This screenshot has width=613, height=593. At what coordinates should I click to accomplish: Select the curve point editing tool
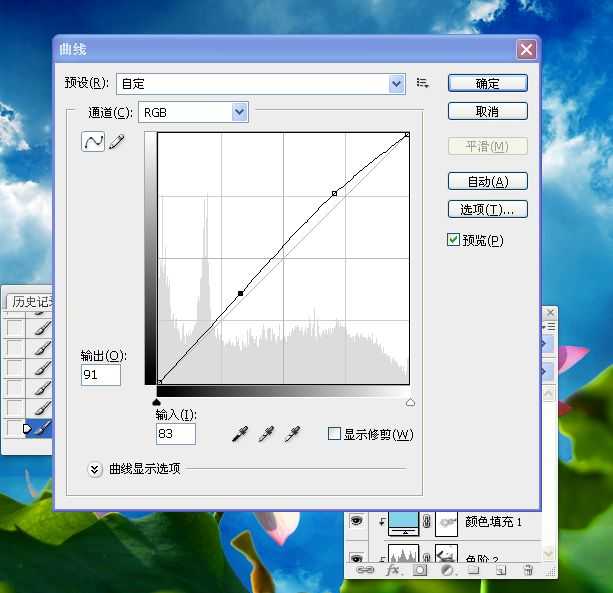point(93,142)
